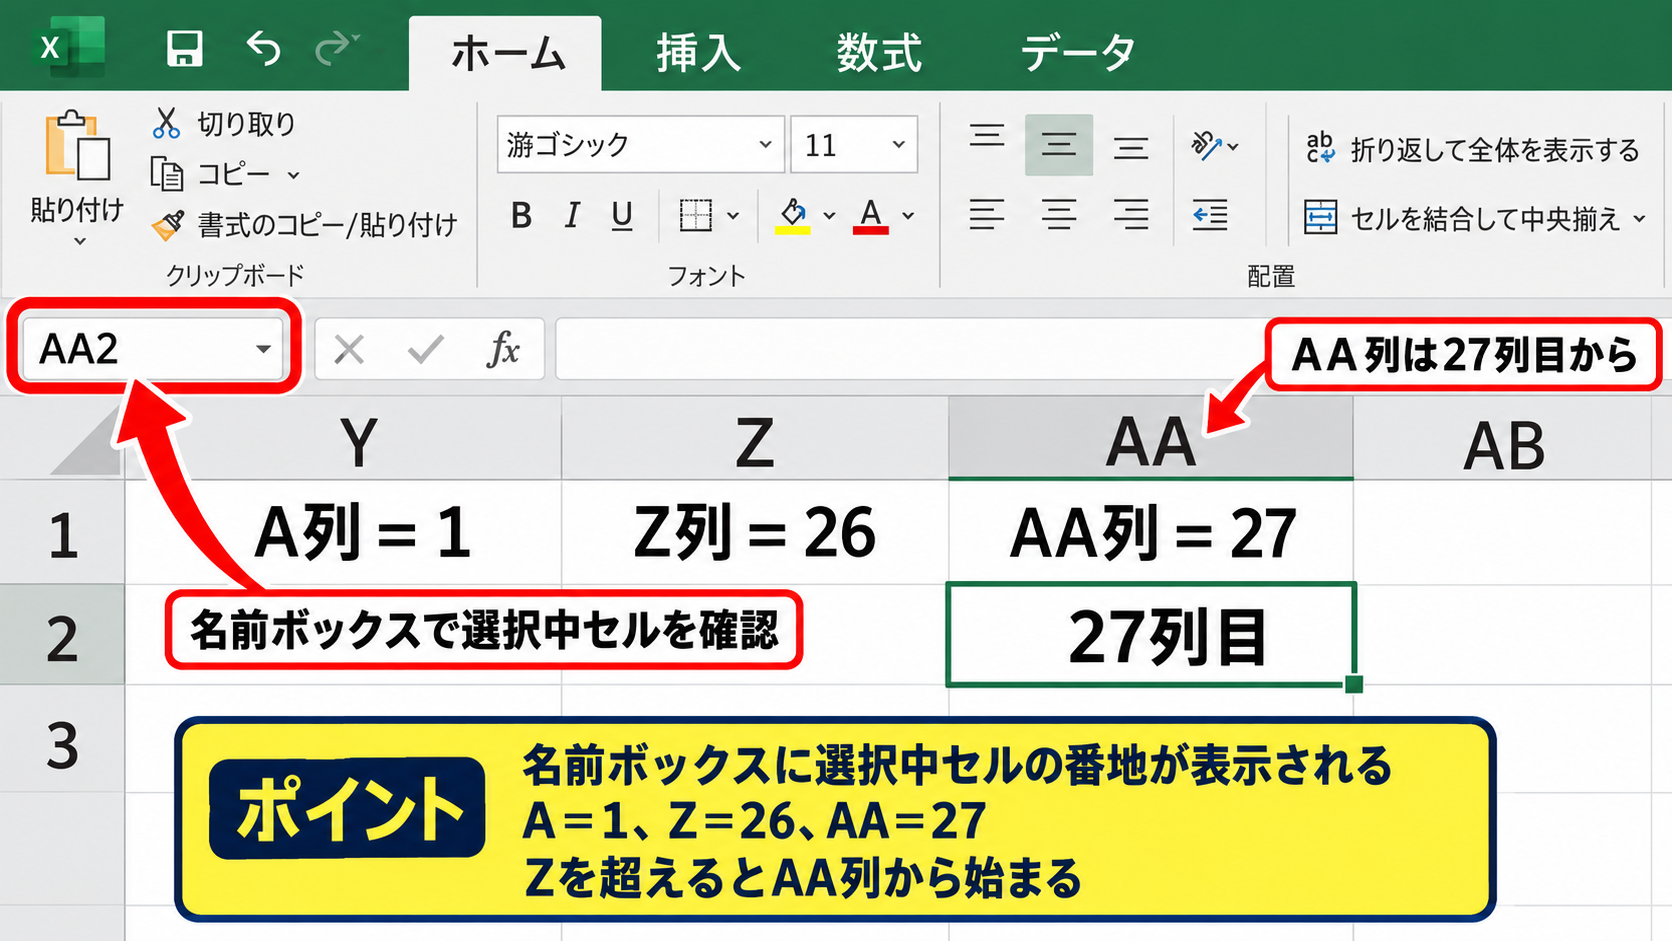Open the 挿入 tab
This screenshot has width=1672, height=941.
[x=698, y=53]
